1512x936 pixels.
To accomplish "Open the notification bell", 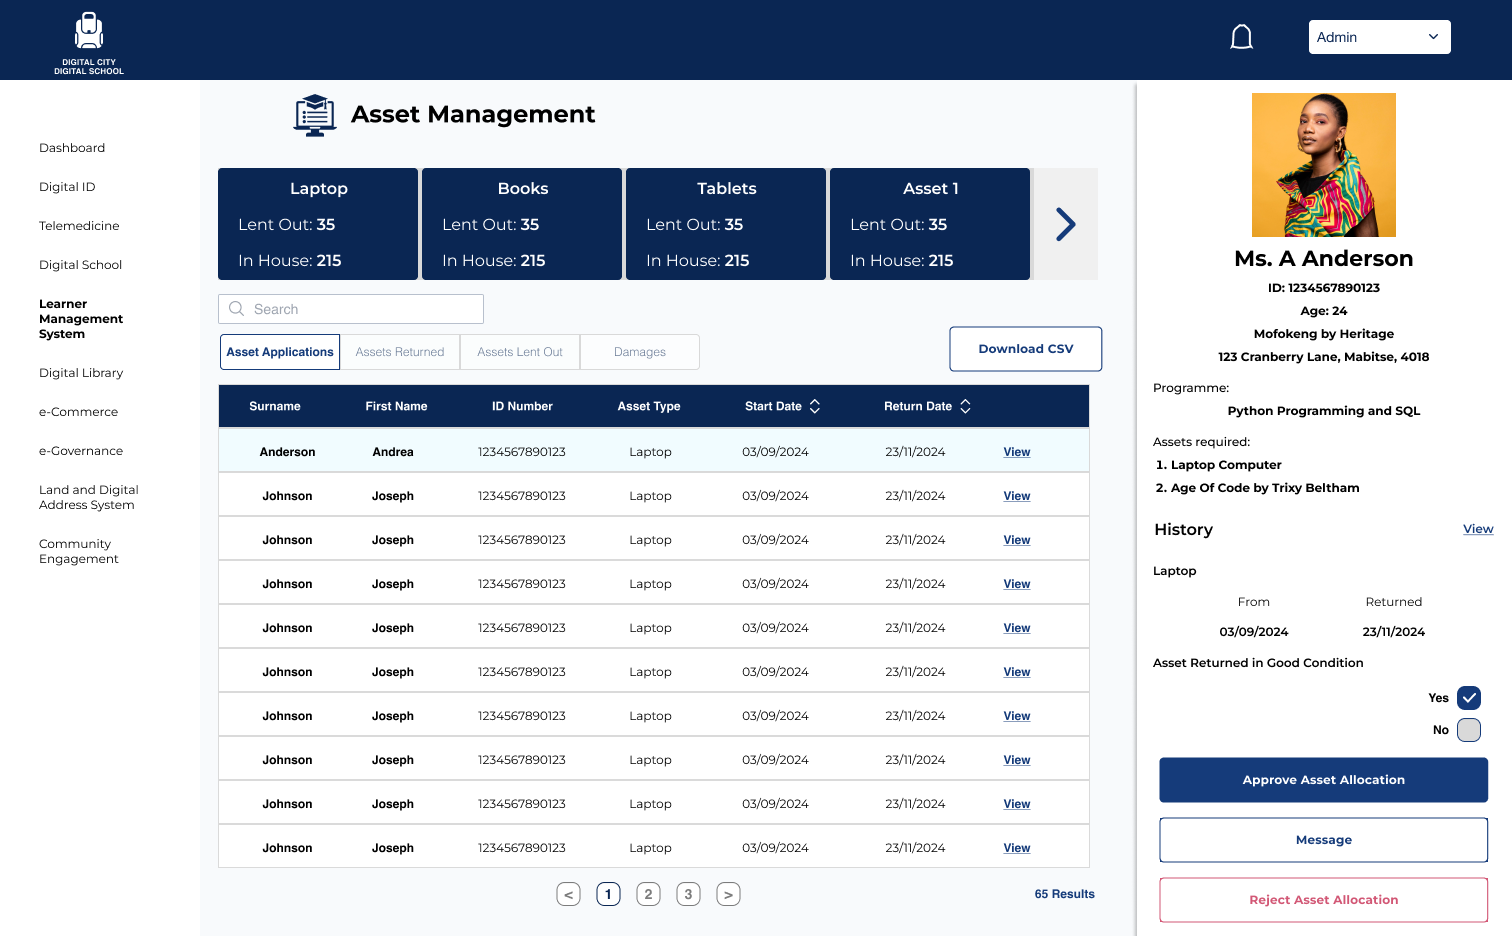I will pos(1241,38).
